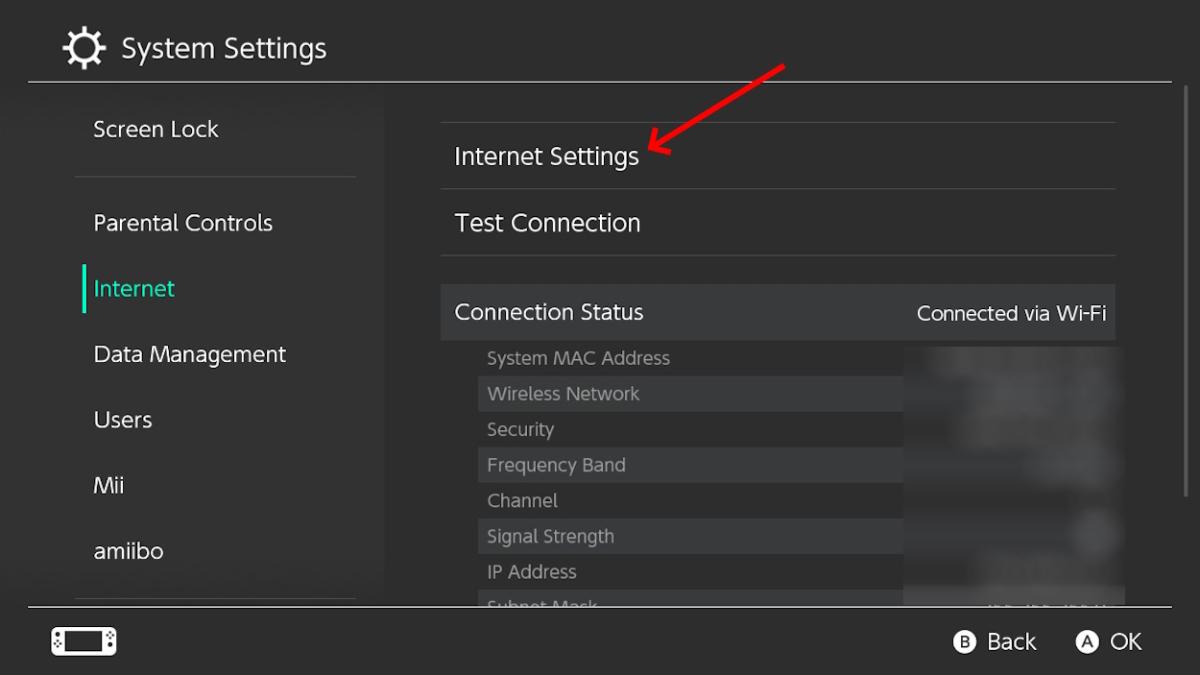
Task: Select the Signal Strength row
Action: [690, 537]
